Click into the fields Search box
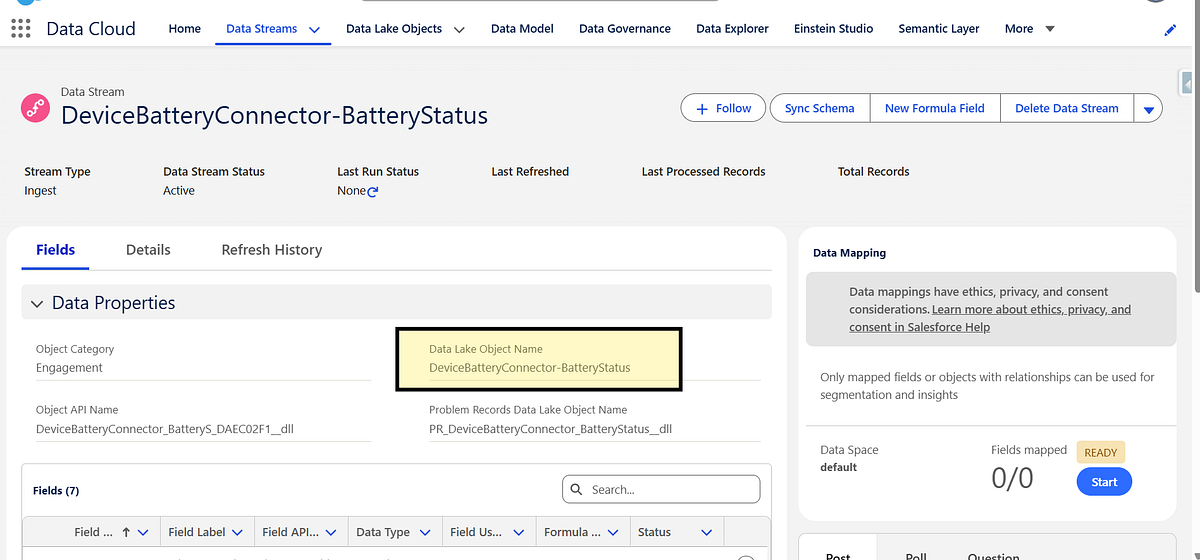1200x560 pixels. (x=670, y=490)
